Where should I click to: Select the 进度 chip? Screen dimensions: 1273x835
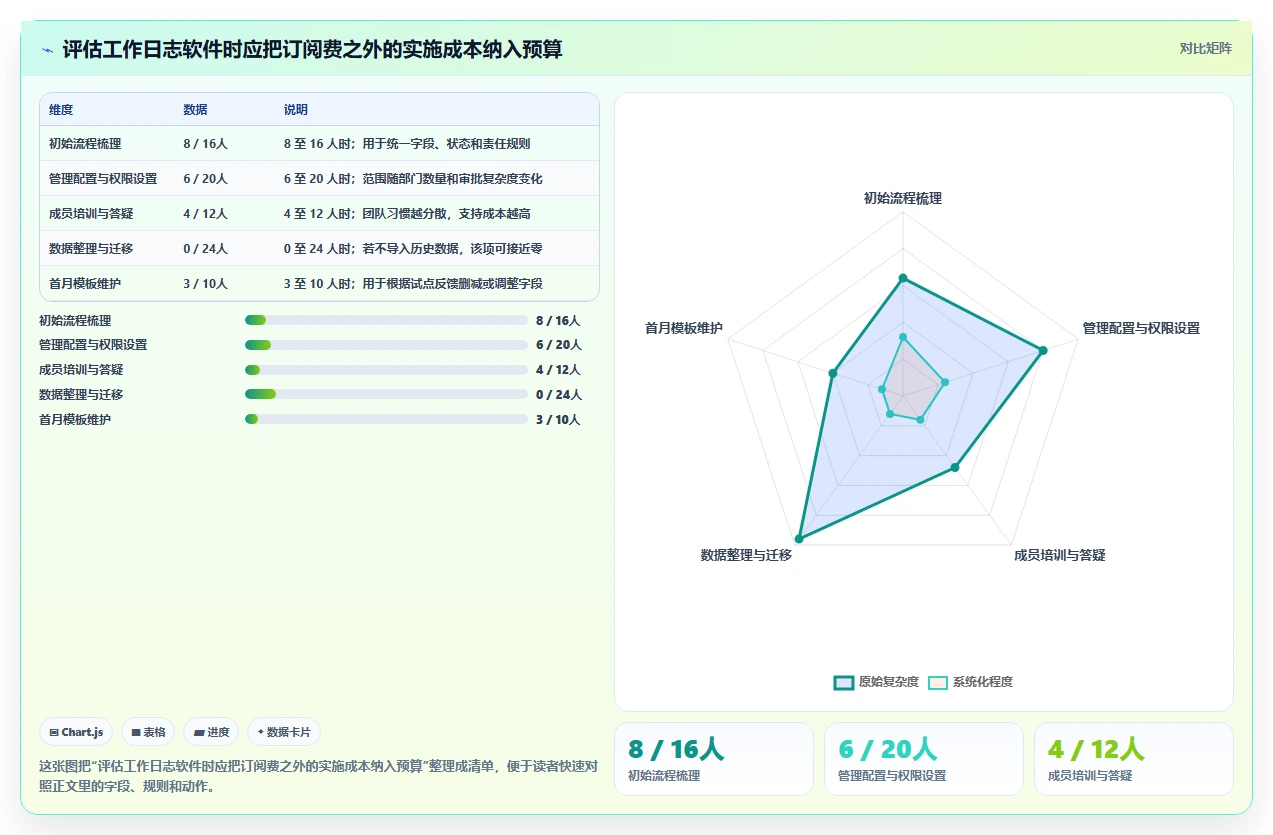pos(211,732)
